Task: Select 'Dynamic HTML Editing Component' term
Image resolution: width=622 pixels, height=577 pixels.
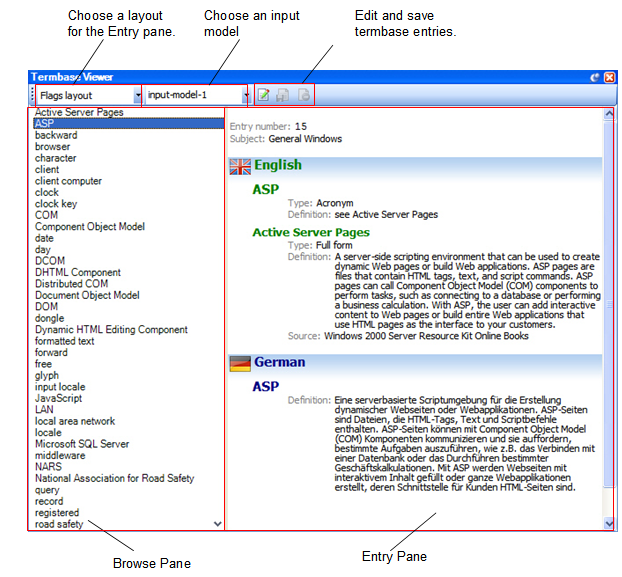Action: click(x=111, y=330)
